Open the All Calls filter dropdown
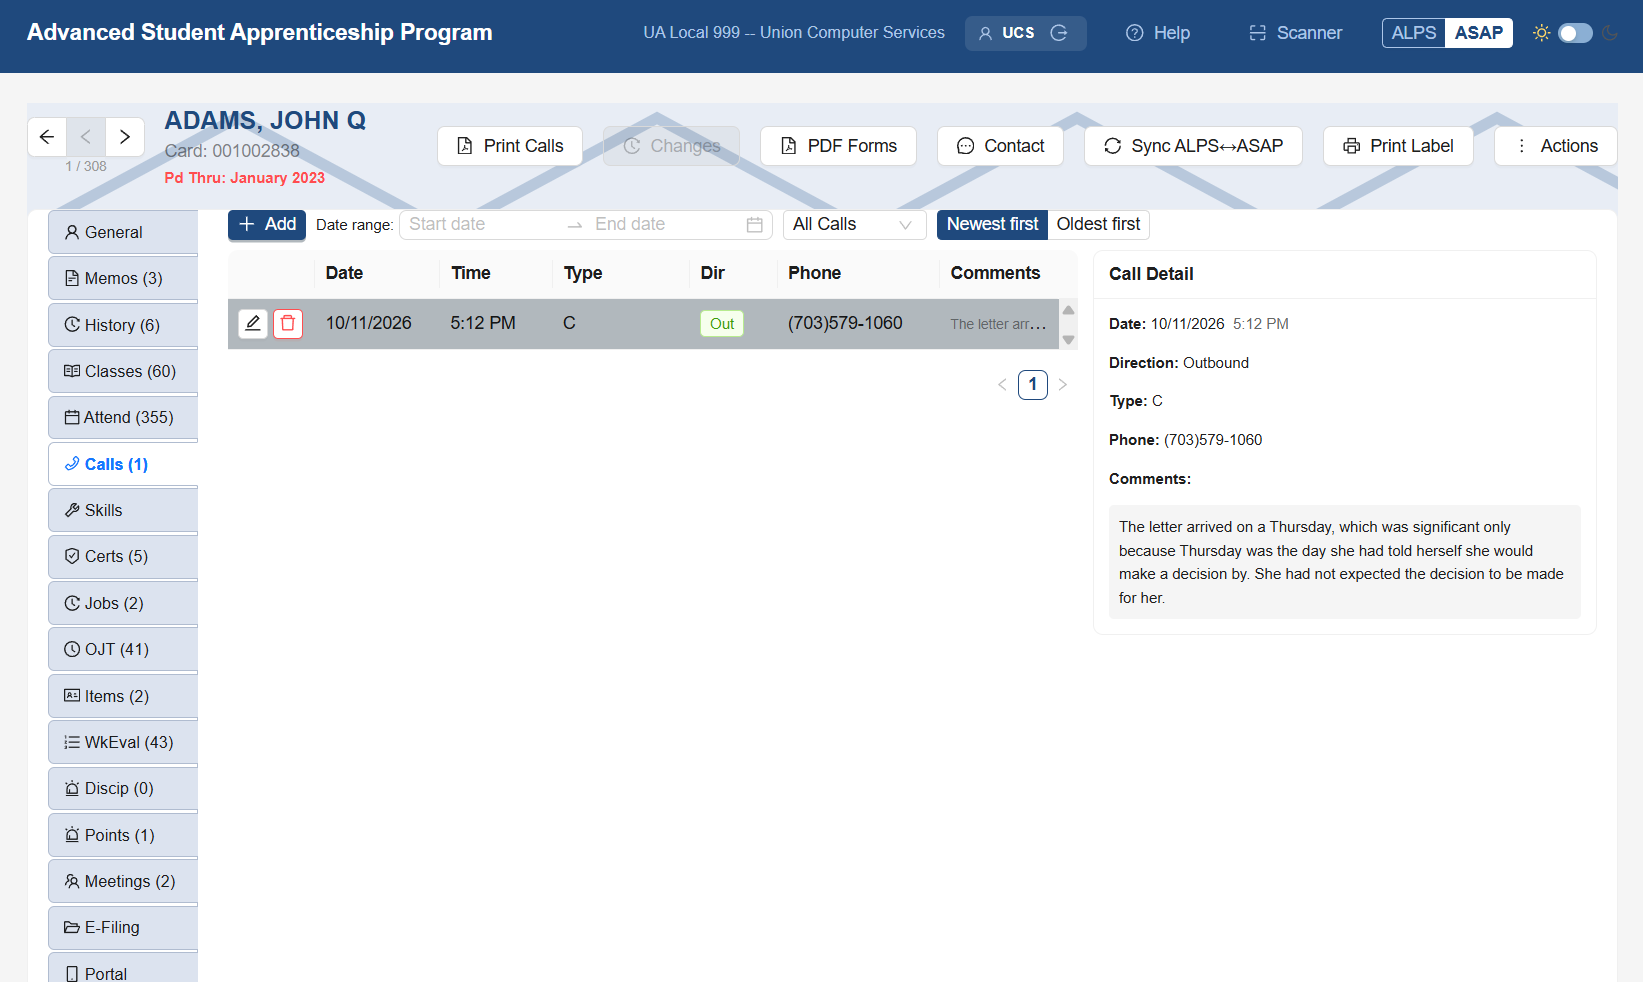This screenshot has height=982, width=1643. [854, 225]
